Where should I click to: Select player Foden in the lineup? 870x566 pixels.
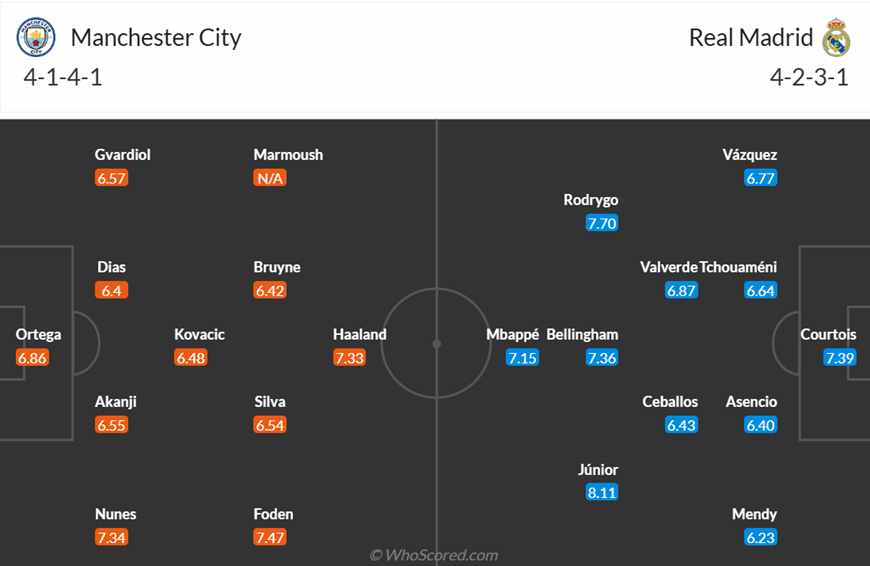(274, 514)
